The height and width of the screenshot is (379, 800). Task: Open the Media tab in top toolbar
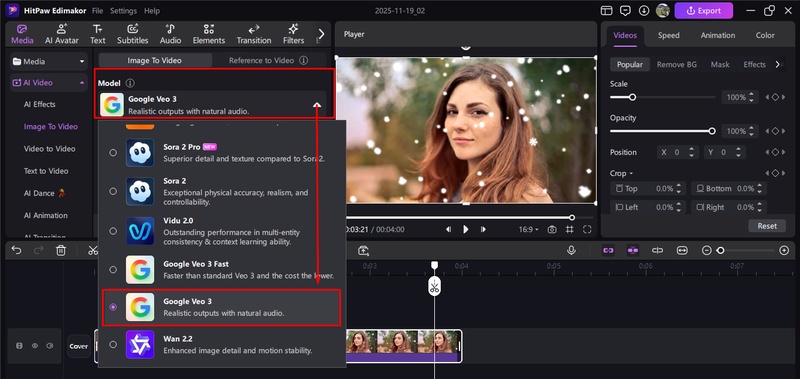[x=22, y=34]
